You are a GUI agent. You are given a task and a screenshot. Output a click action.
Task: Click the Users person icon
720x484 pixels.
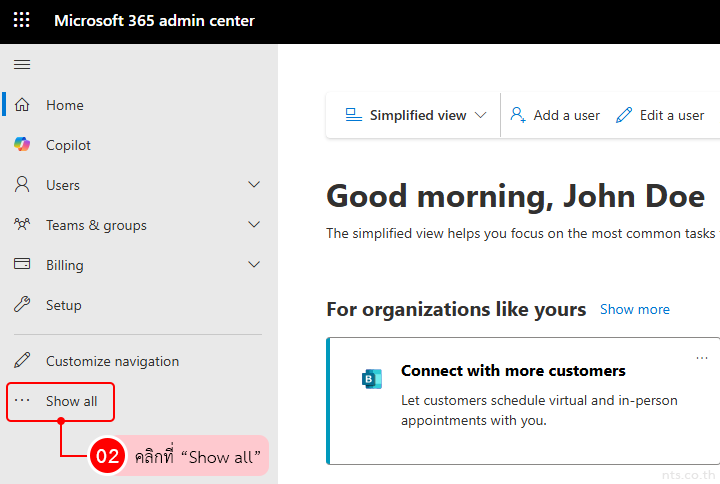[22, 184]
